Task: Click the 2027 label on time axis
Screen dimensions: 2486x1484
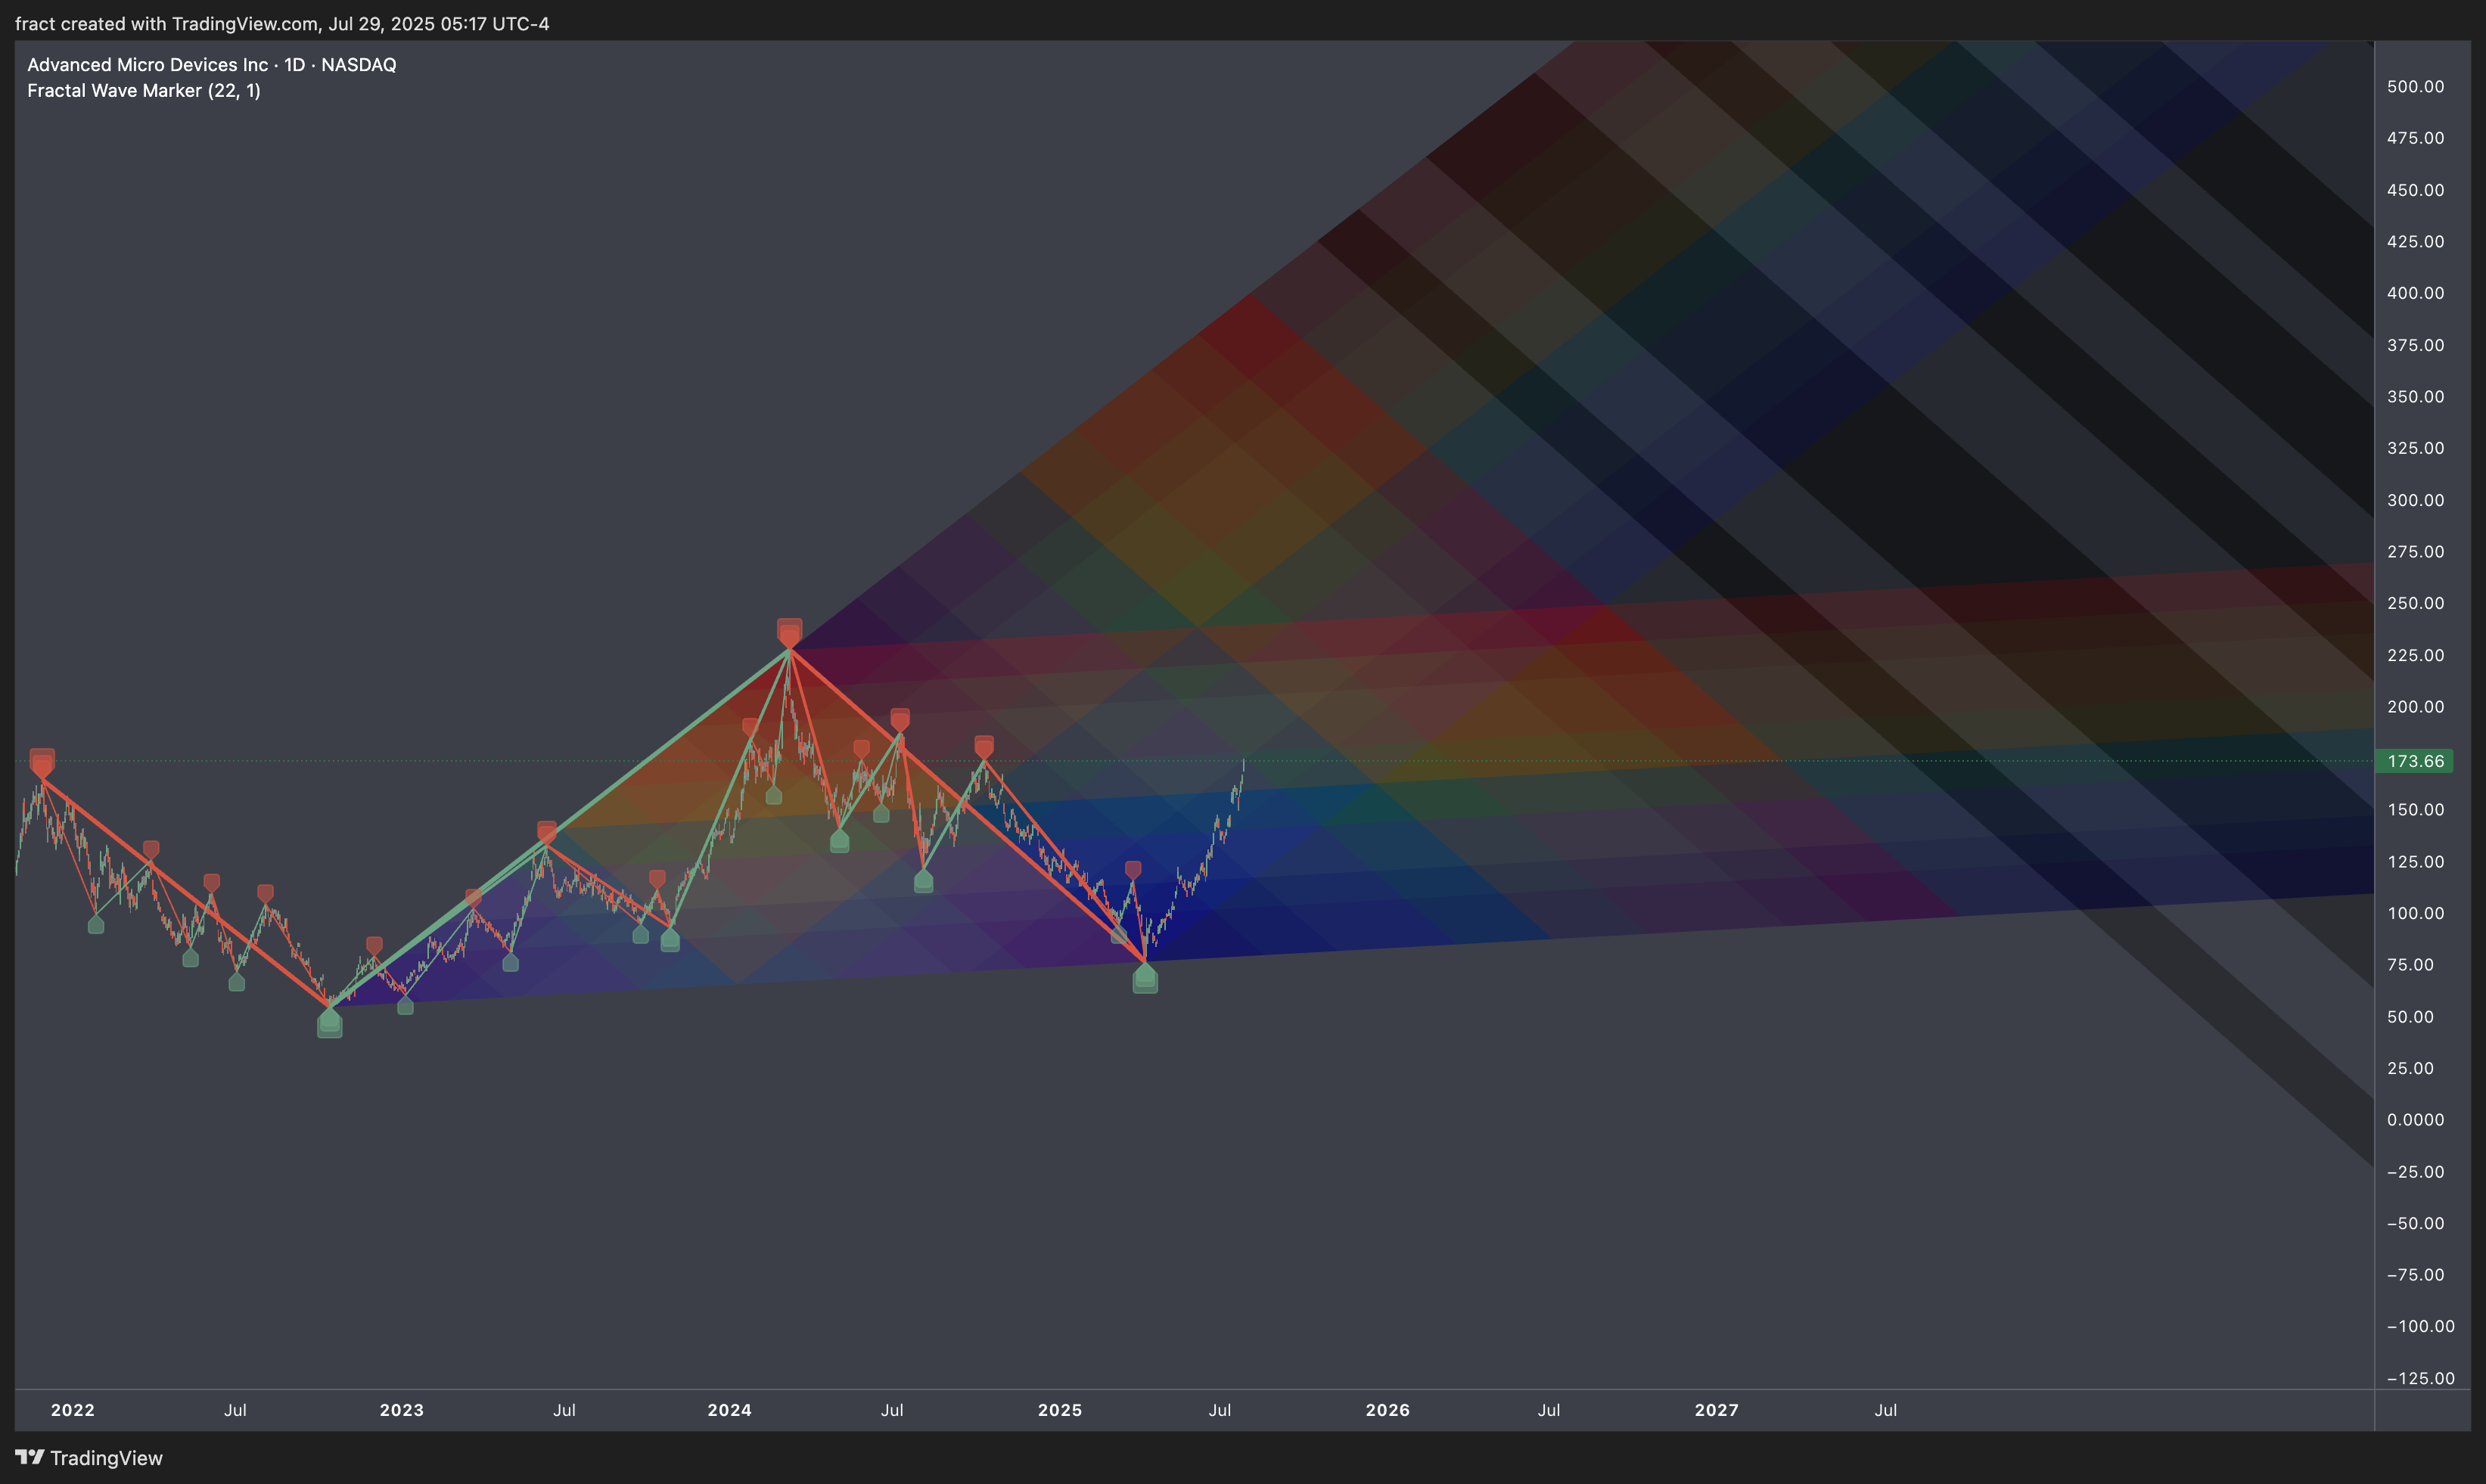Action: (x=1717, y=1410)
